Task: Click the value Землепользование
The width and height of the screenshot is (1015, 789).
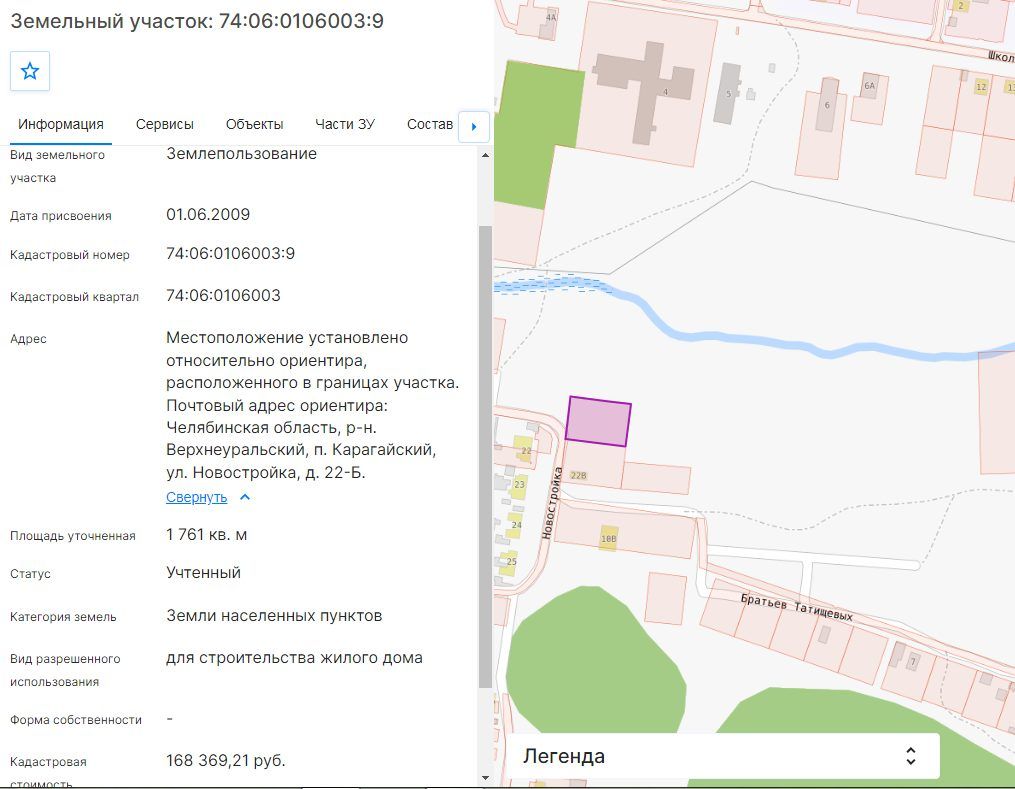Action: click(241, 153)
